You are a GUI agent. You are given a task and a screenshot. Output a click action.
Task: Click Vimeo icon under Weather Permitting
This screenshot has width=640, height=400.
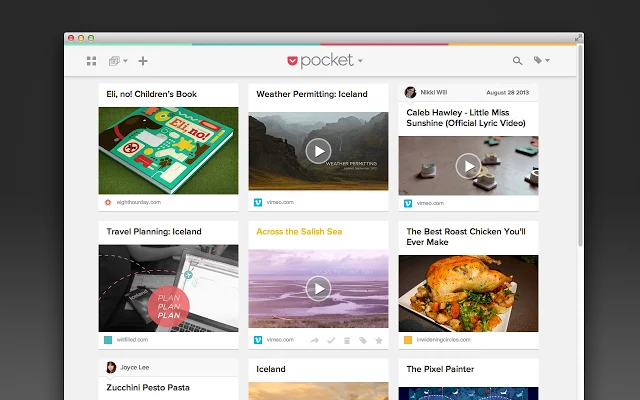(258, 202)
